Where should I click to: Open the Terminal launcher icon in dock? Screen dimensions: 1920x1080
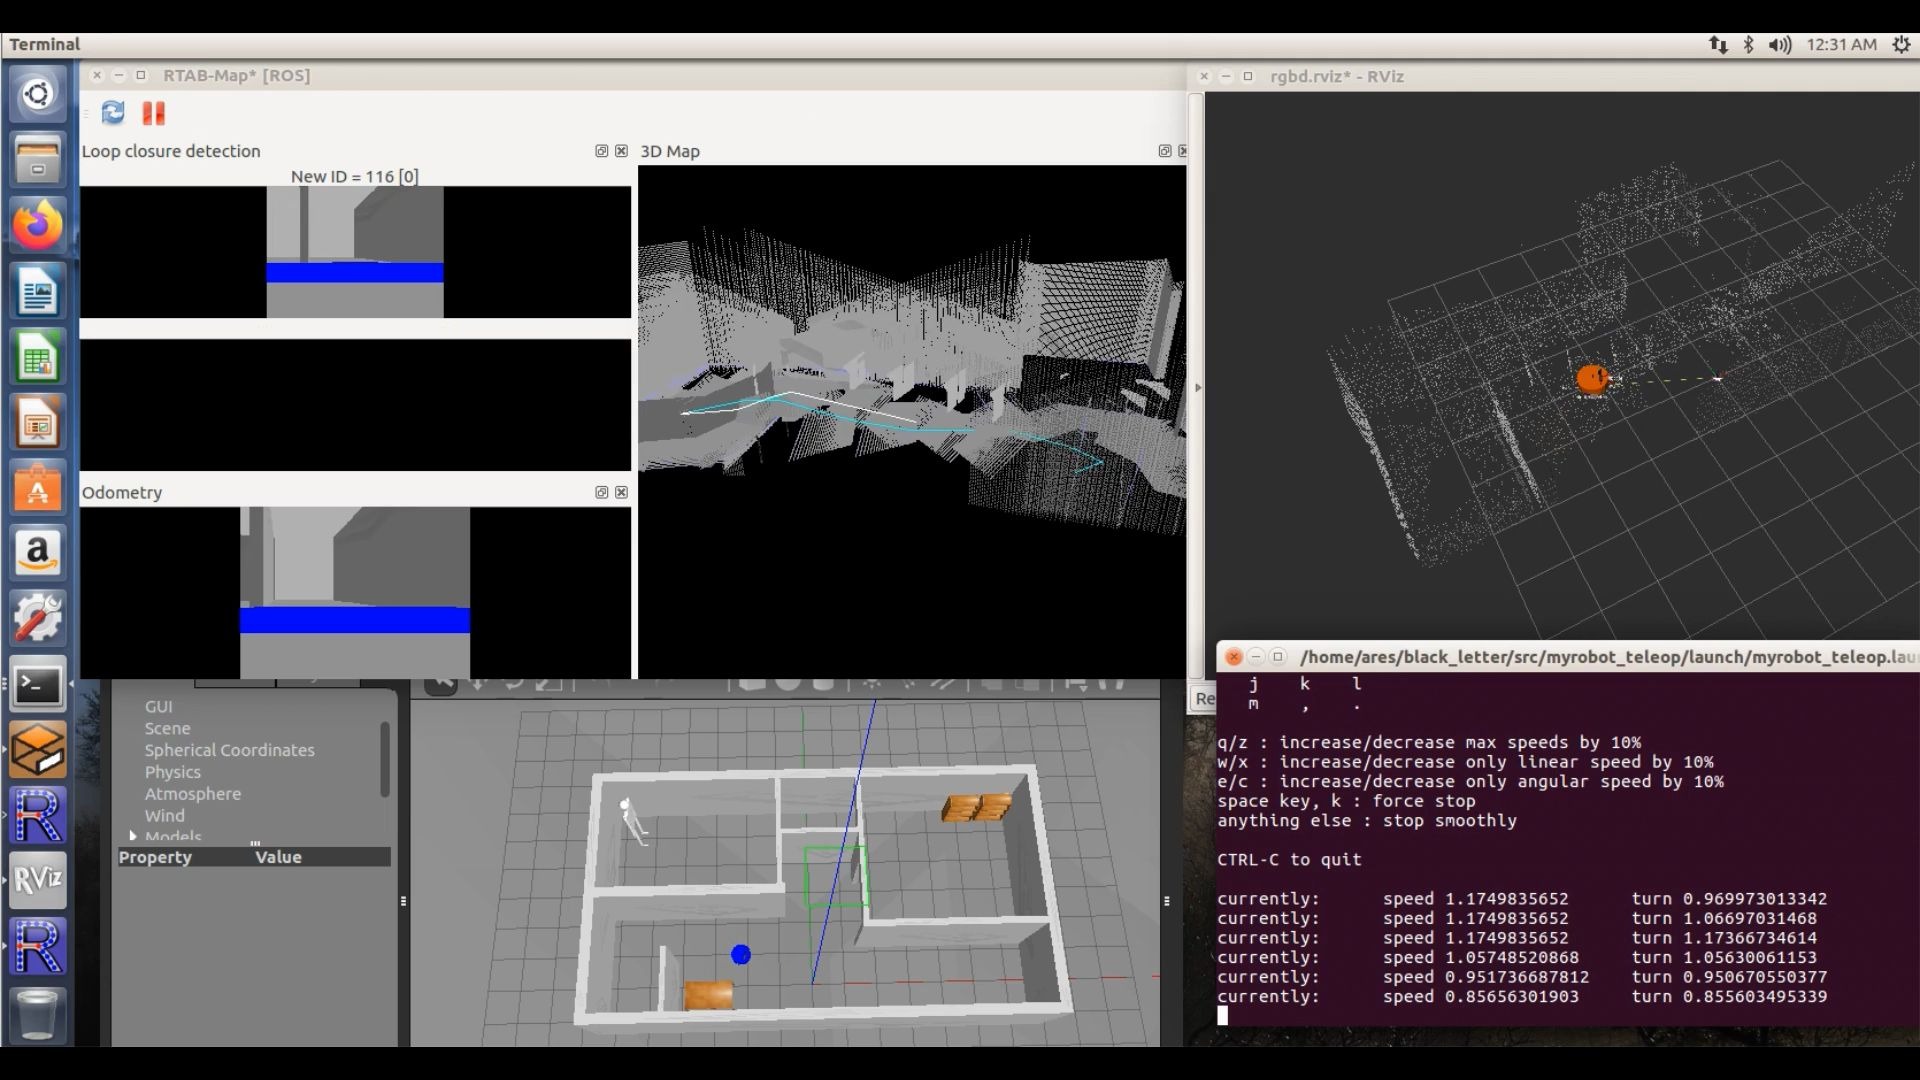click(38, 685)
